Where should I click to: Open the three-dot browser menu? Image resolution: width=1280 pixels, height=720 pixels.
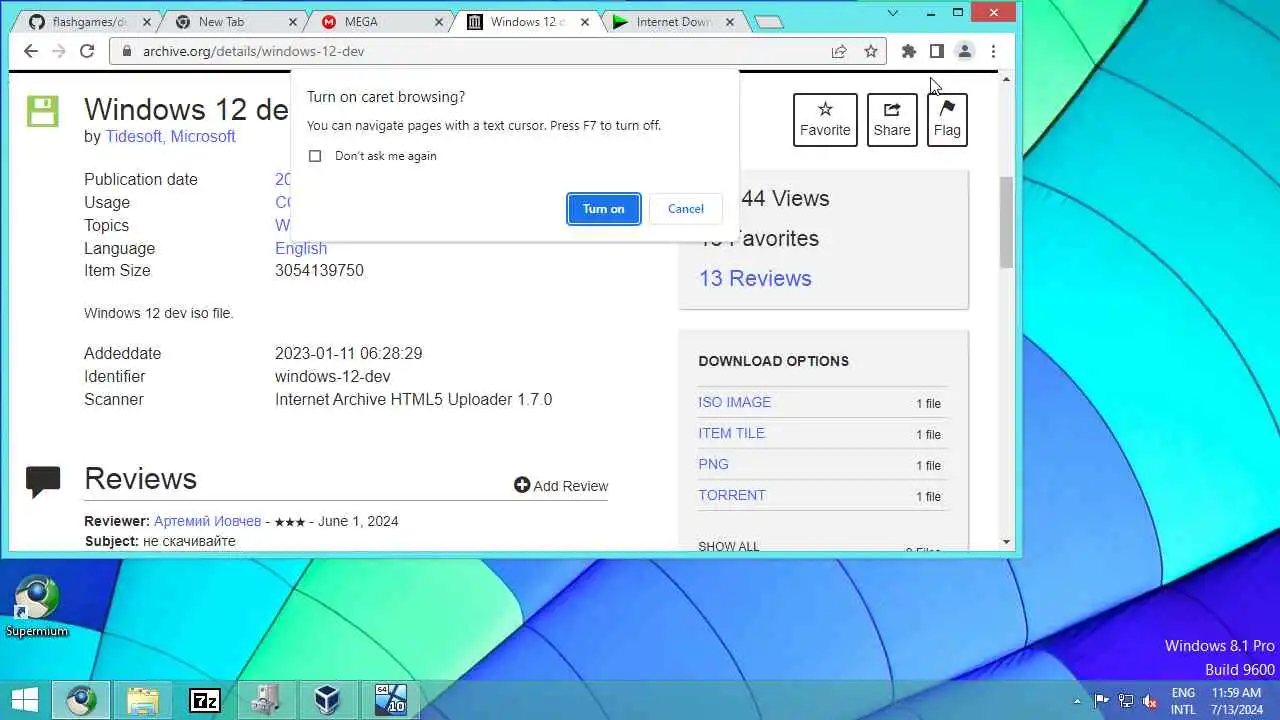click(x=993, y=51)
